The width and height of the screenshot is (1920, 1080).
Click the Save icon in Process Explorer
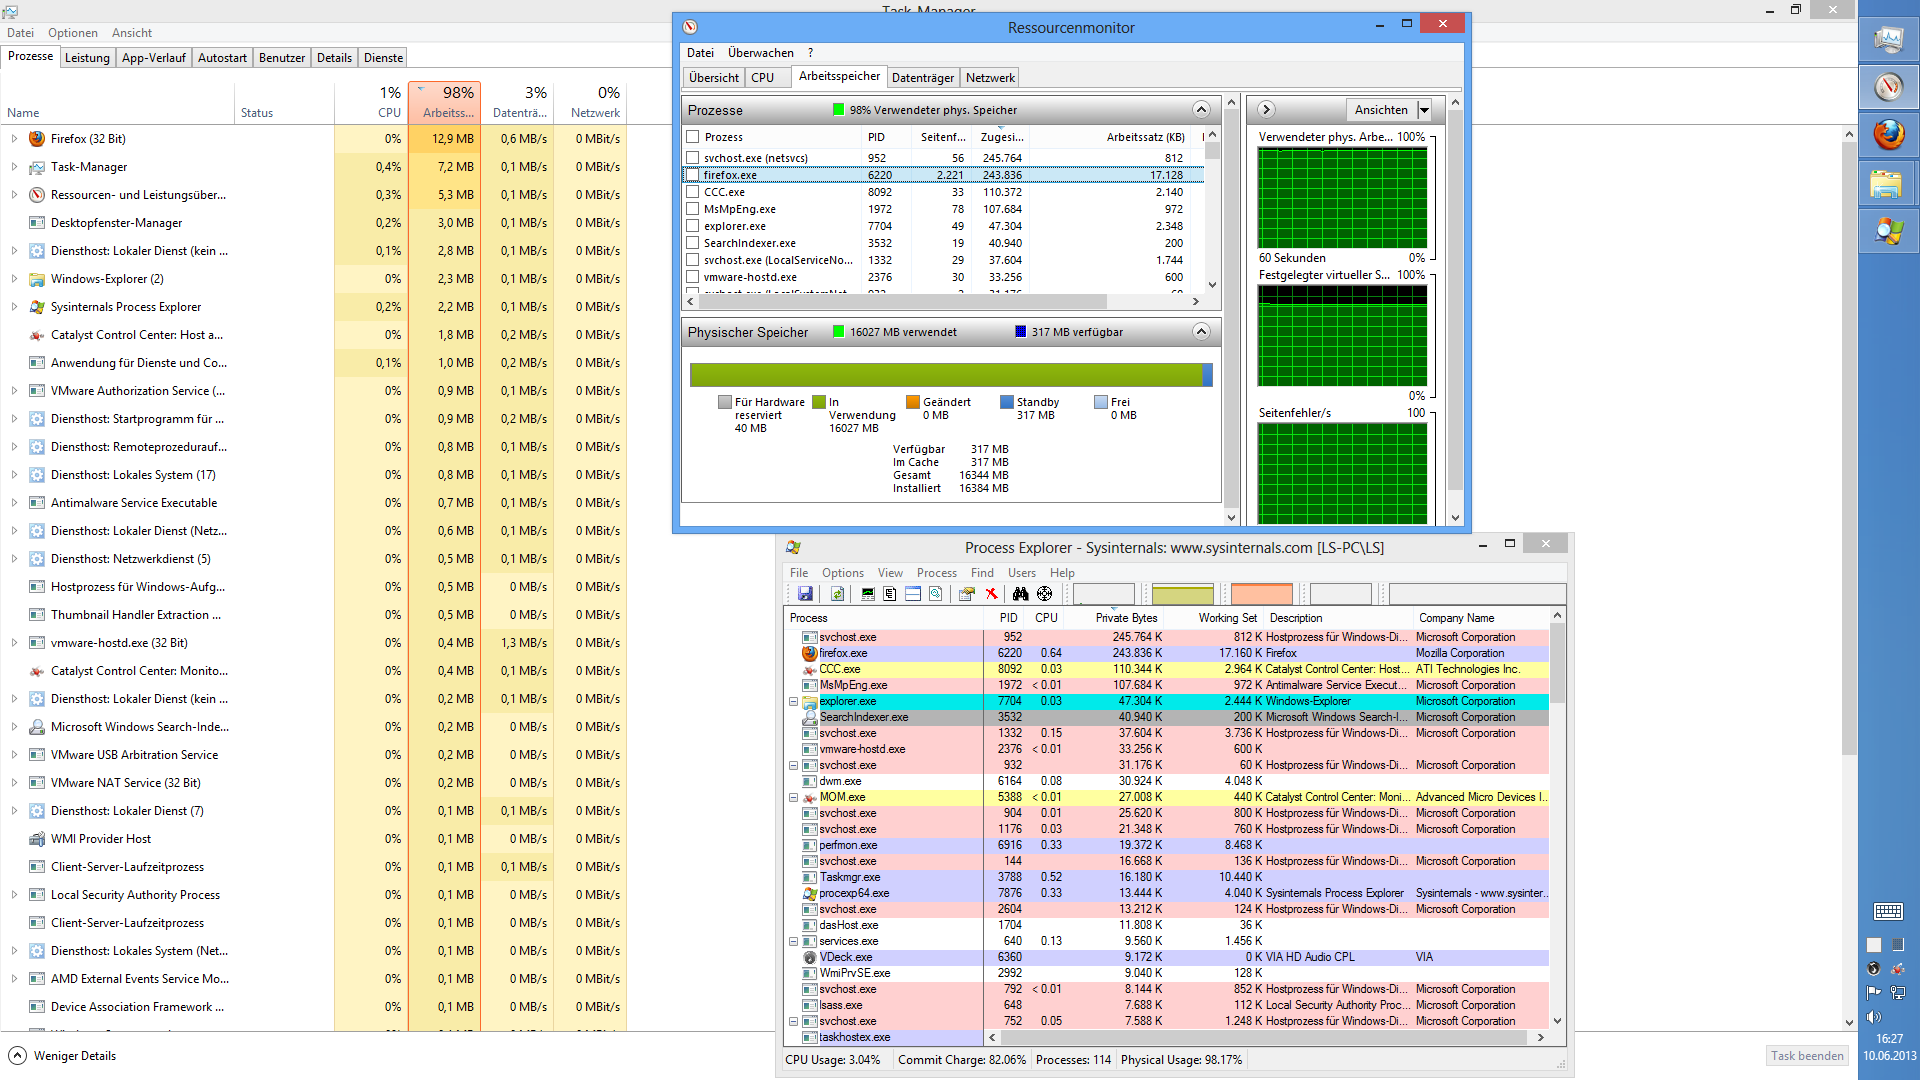tap(805, 594)
